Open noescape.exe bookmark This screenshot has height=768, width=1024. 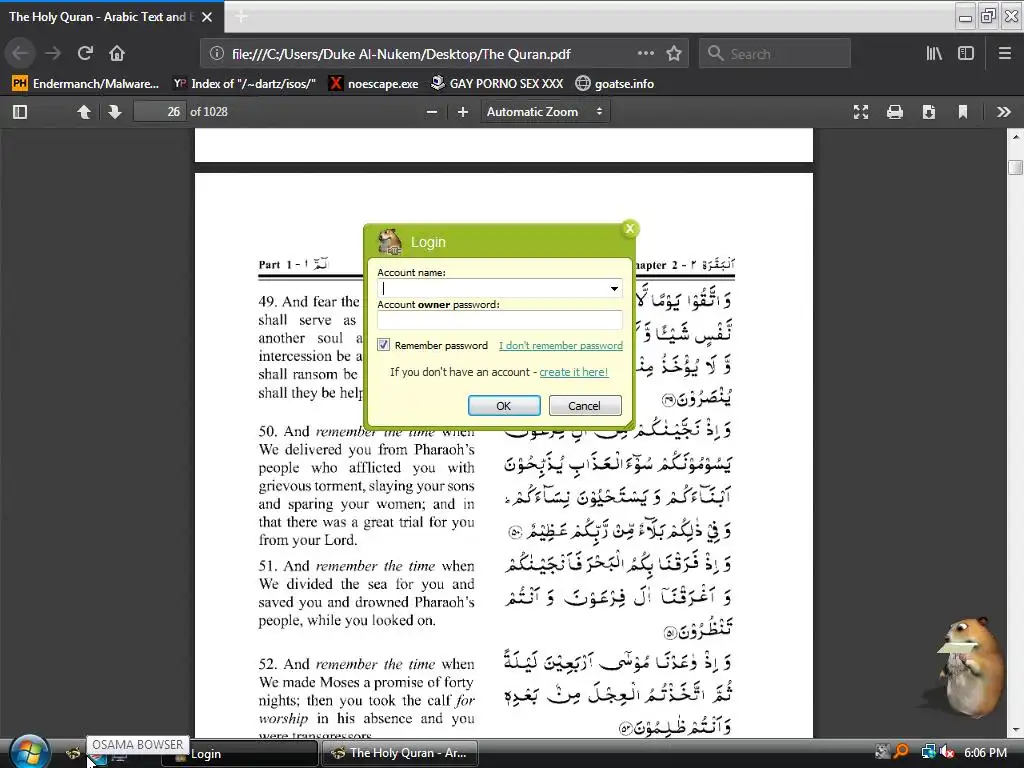click(x=374, y=84)
